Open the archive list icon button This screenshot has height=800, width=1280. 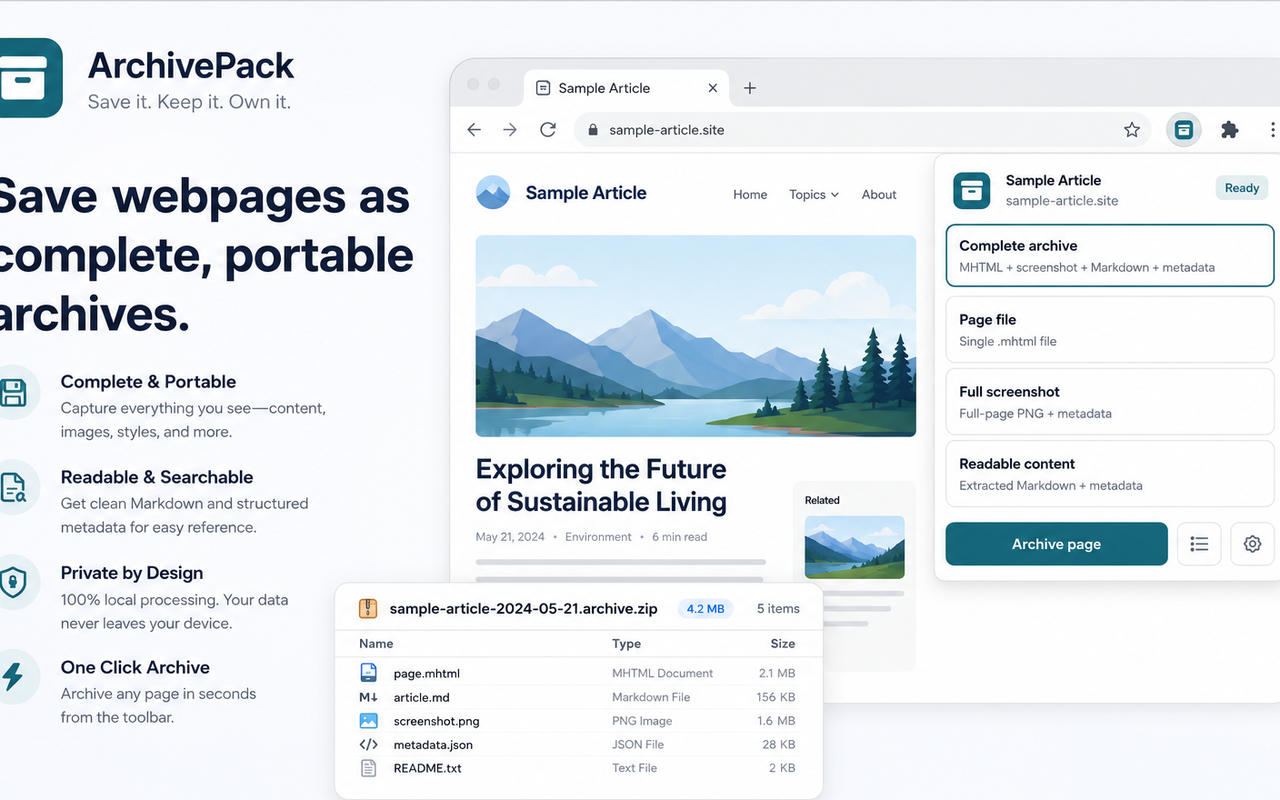pos(1199,544)
